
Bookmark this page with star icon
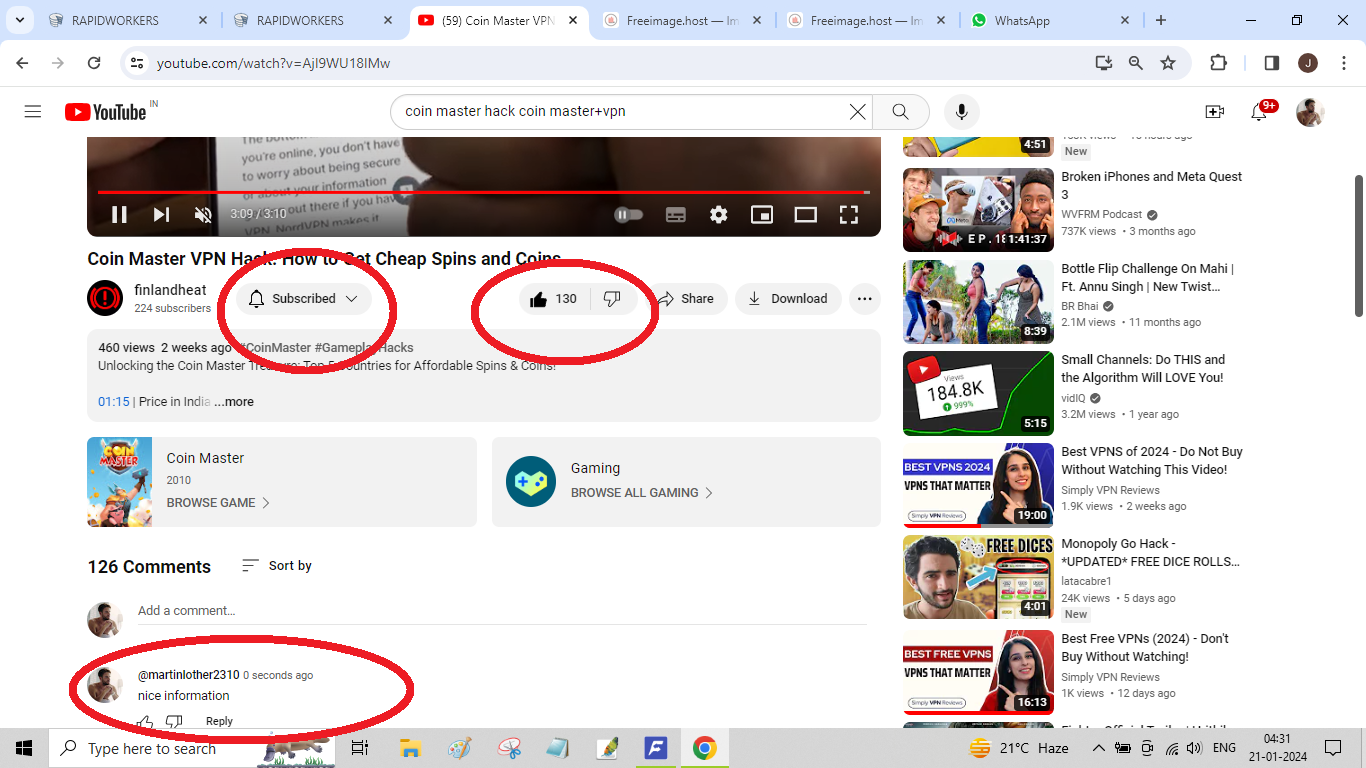[1168, 63]
